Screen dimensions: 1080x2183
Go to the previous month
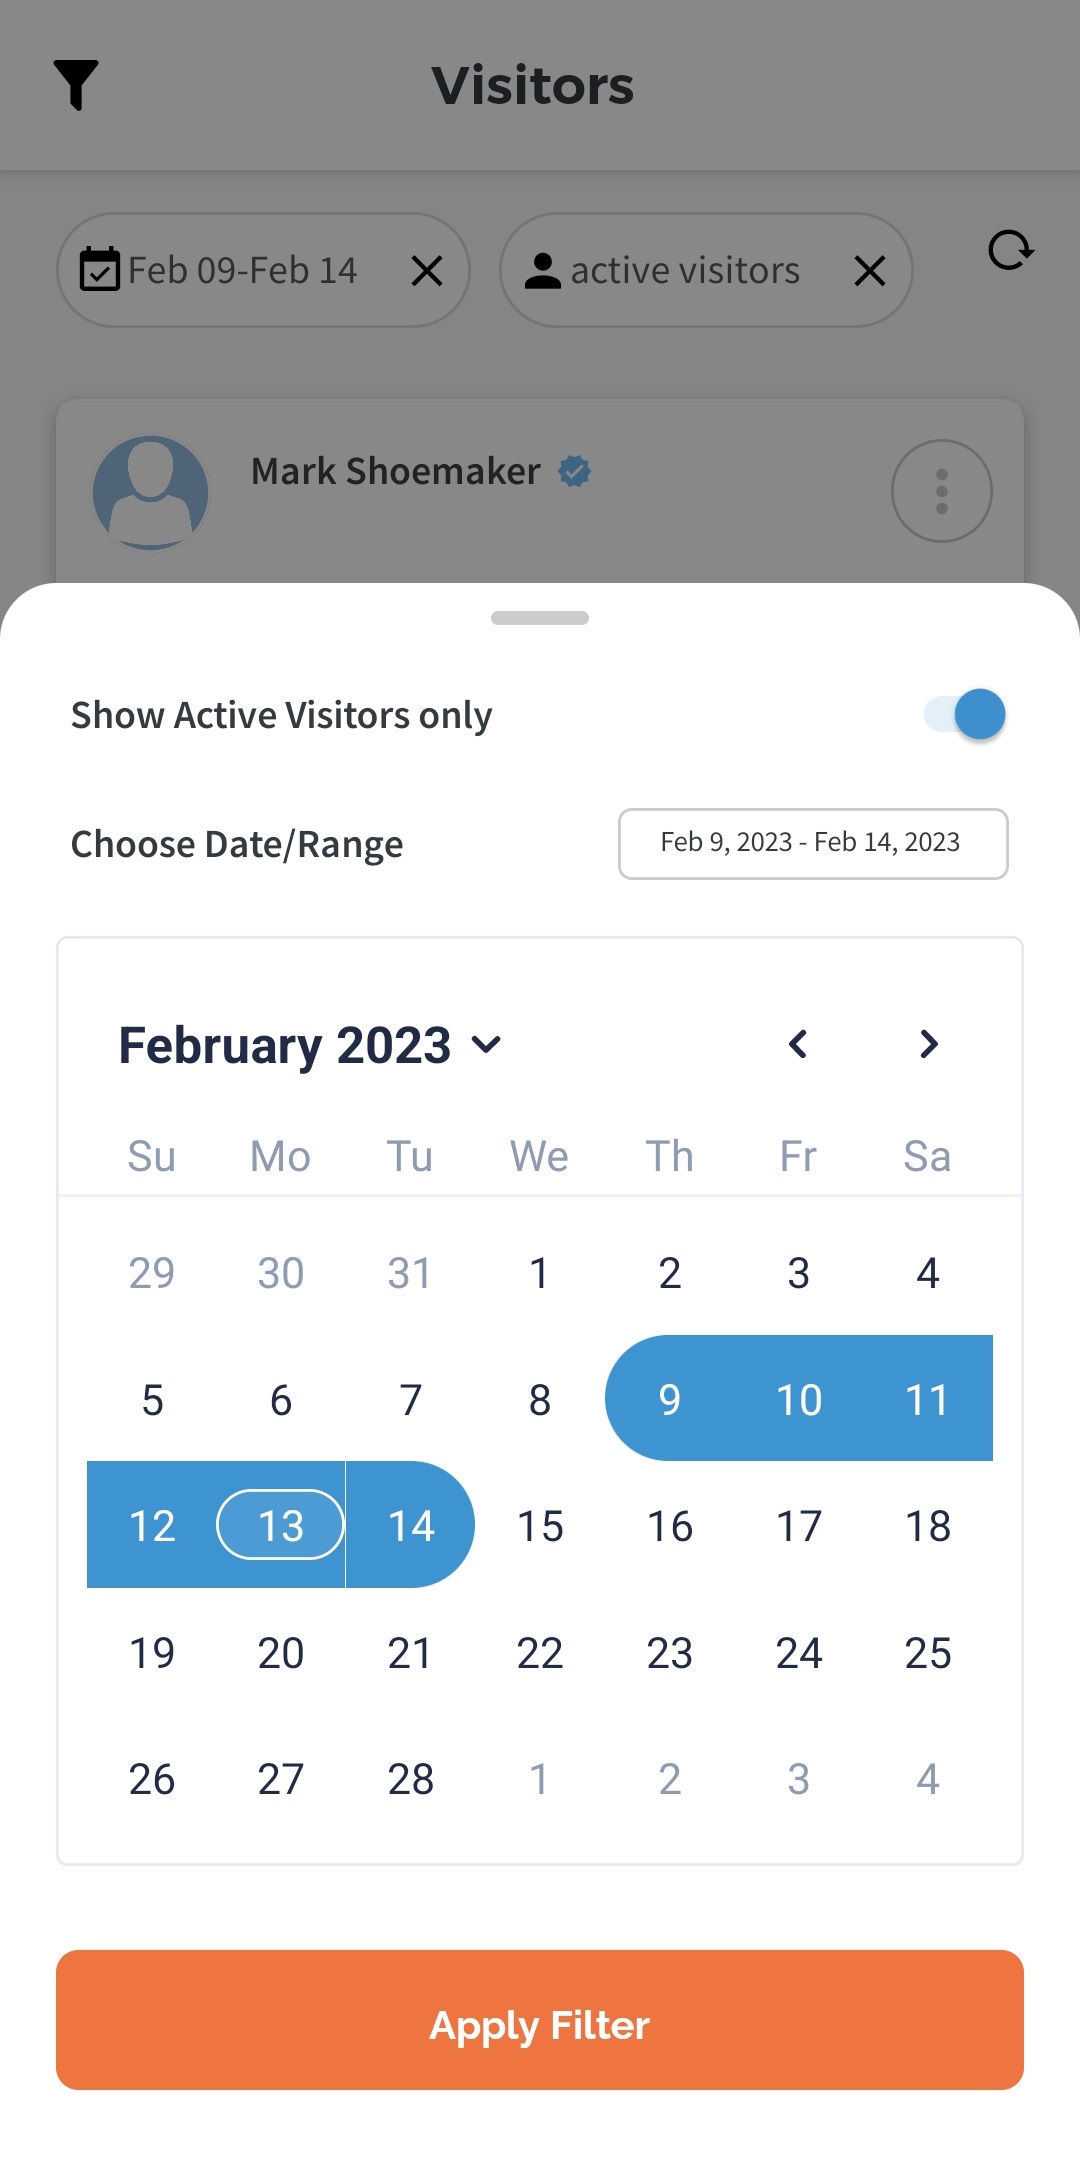[798, 1044]
